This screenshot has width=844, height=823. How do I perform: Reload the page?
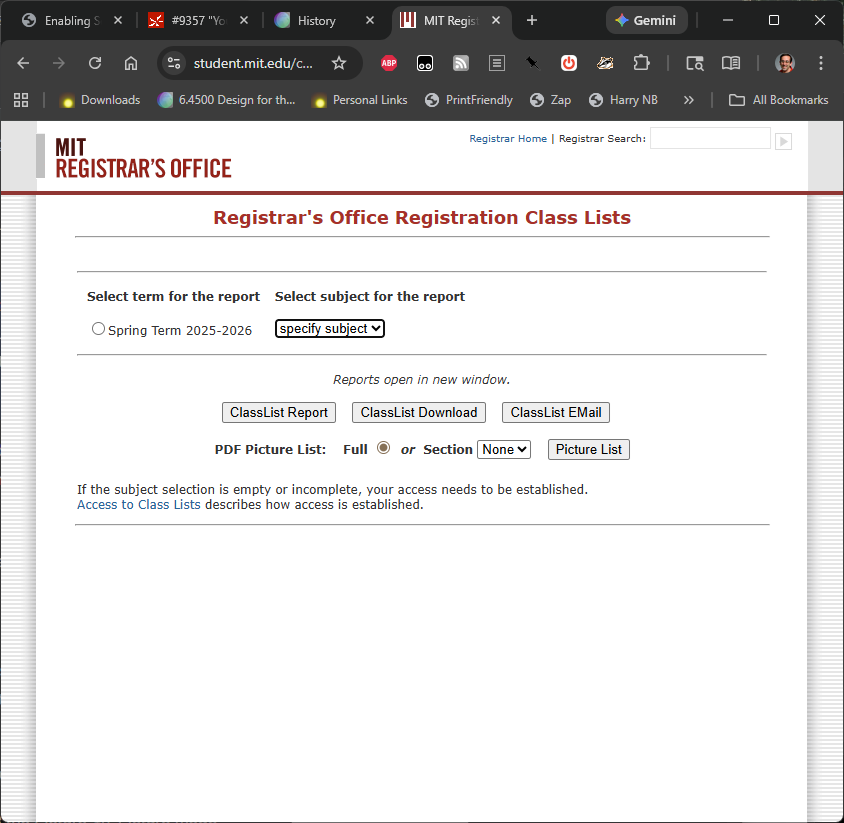[x=95, y=63]
